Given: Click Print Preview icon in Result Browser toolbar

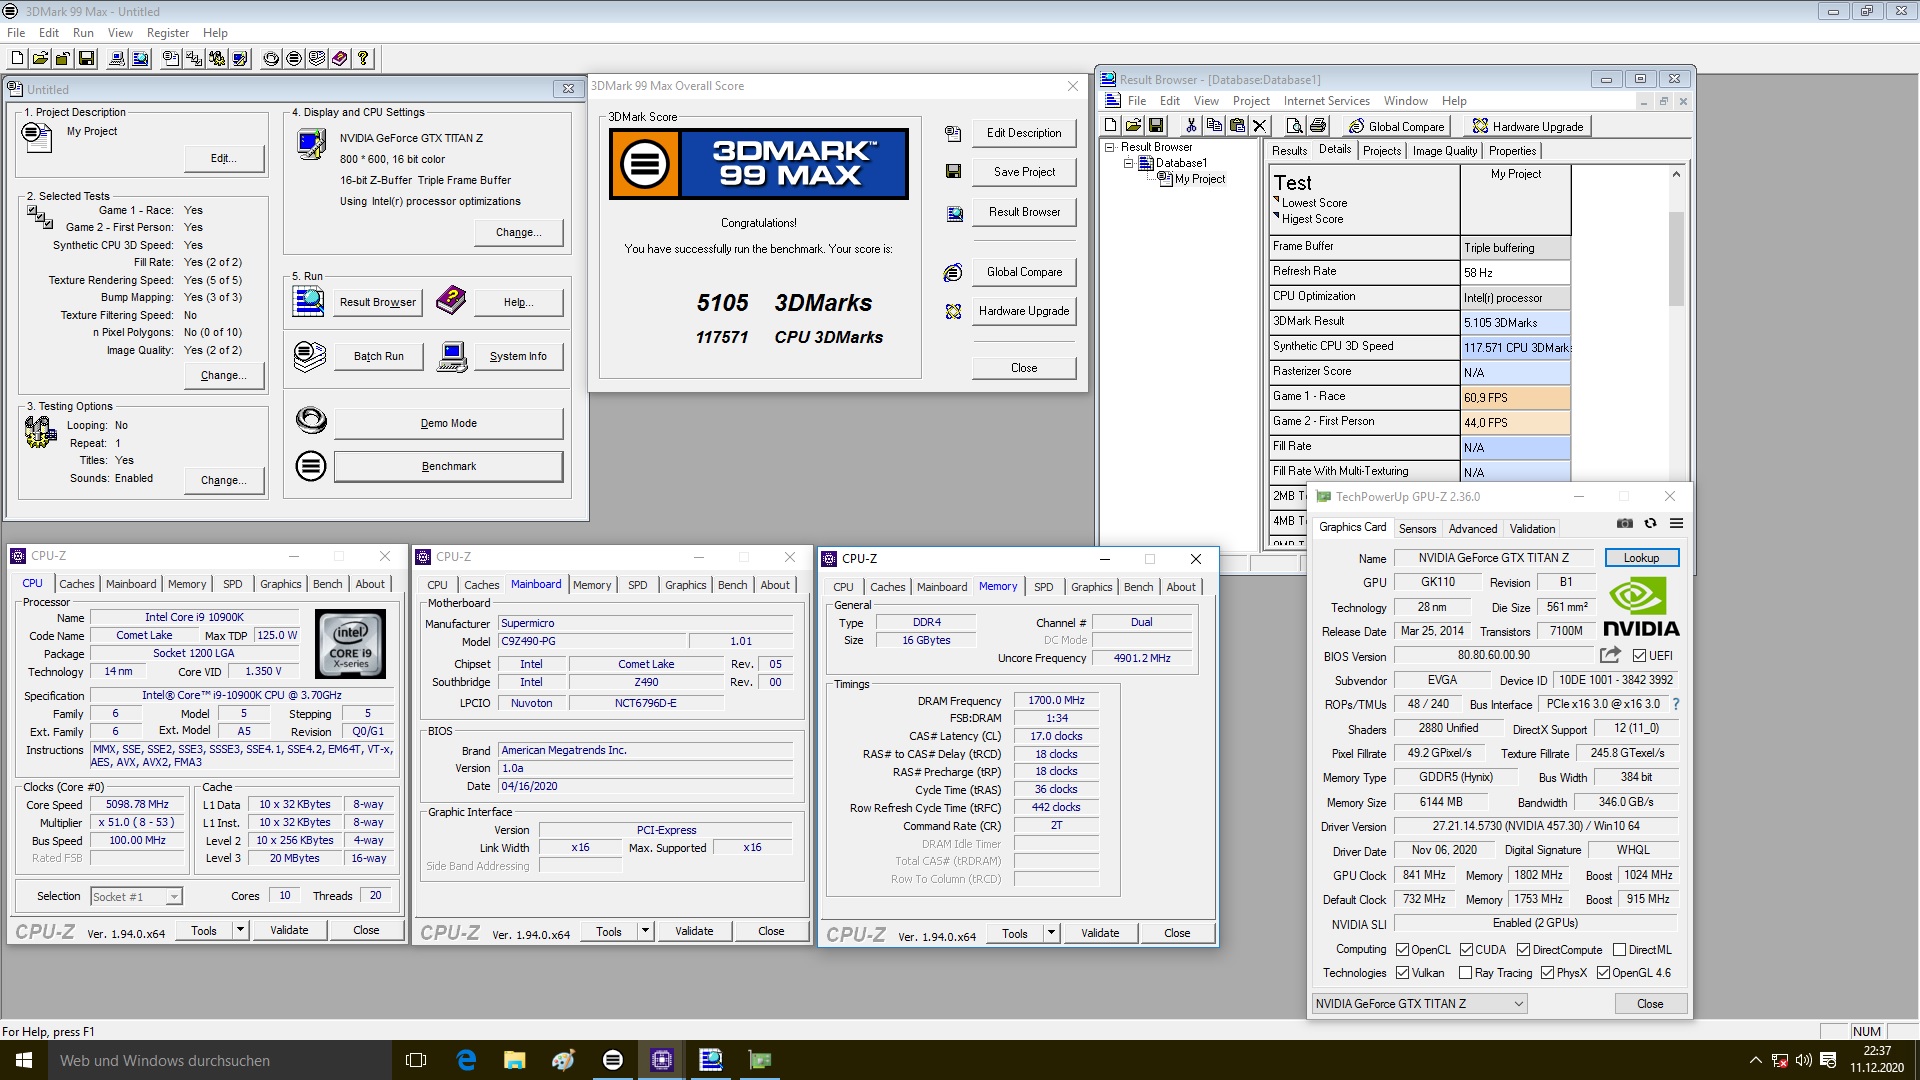Looking at the screenshot, I should point(1295,126).
